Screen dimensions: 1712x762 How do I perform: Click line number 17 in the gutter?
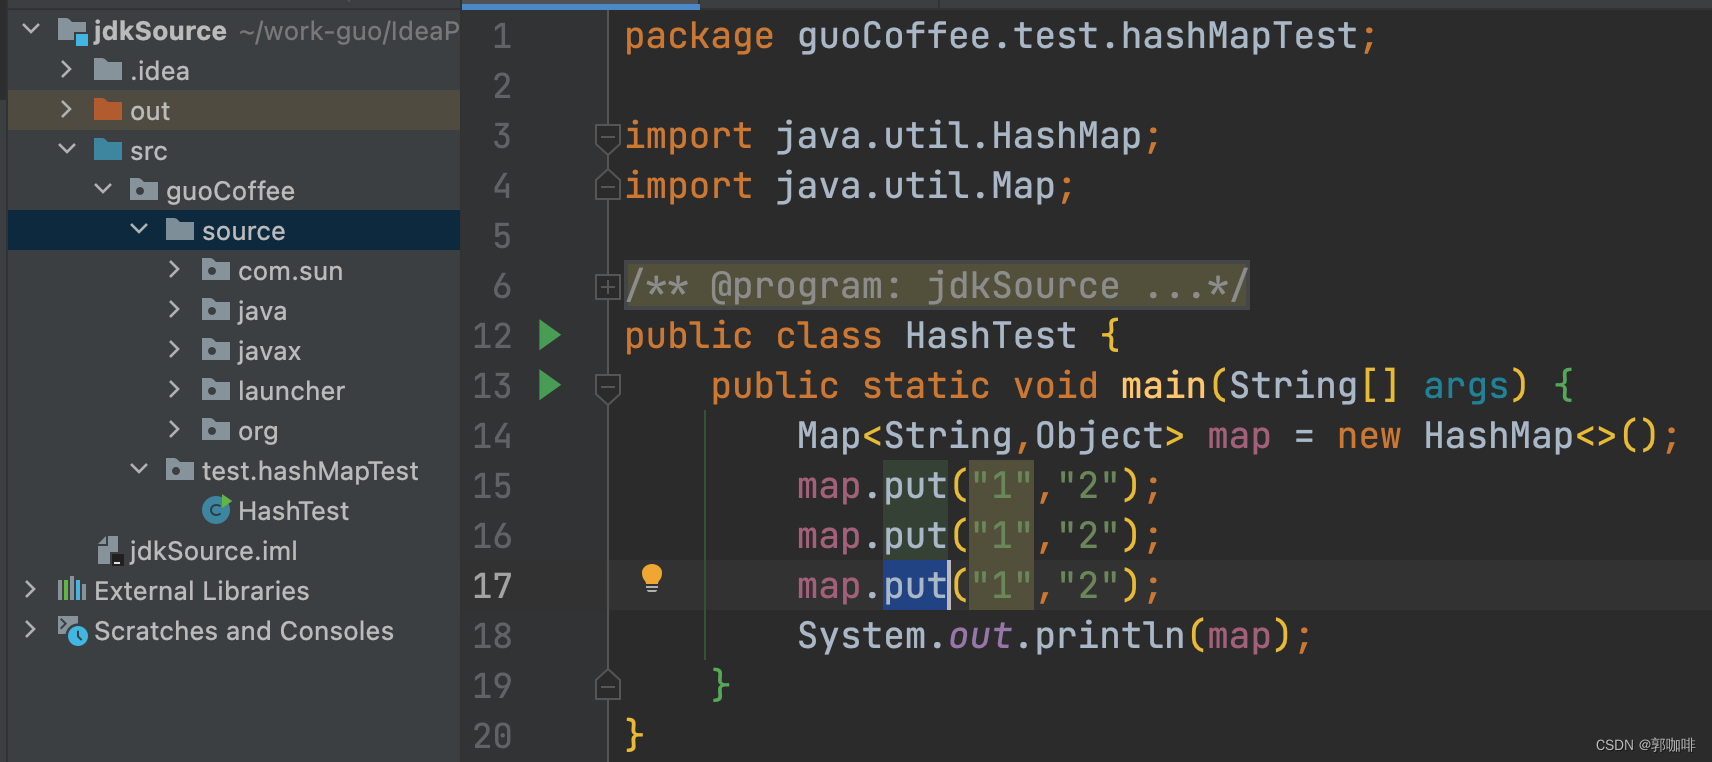coord(492,586)
